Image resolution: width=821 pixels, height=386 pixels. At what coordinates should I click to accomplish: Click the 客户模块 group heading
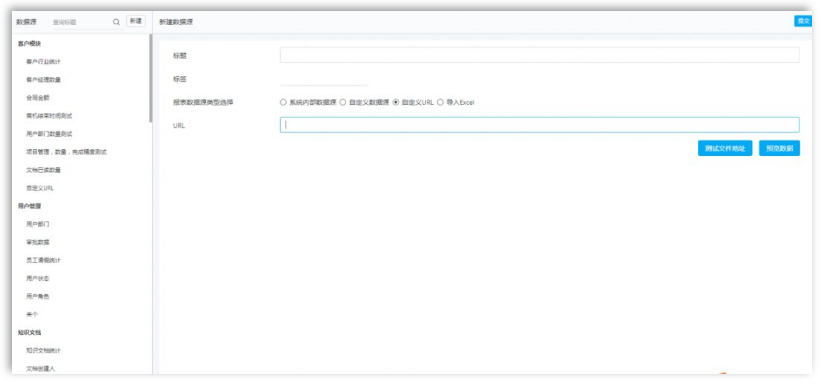(x=29, y=43)
